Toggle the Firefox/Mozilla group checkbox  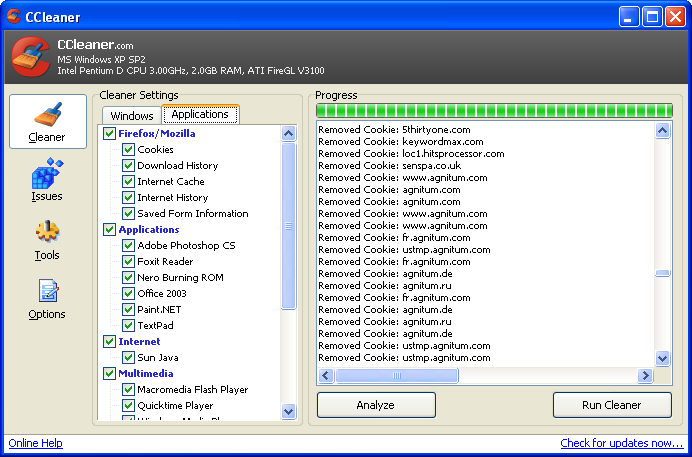pos(109,133)
